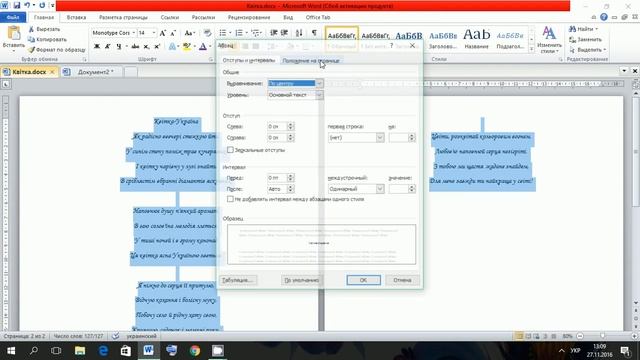Screen dimensions: 640x360
Task: Open the Файл tab
Action: (x=13, y=18)
